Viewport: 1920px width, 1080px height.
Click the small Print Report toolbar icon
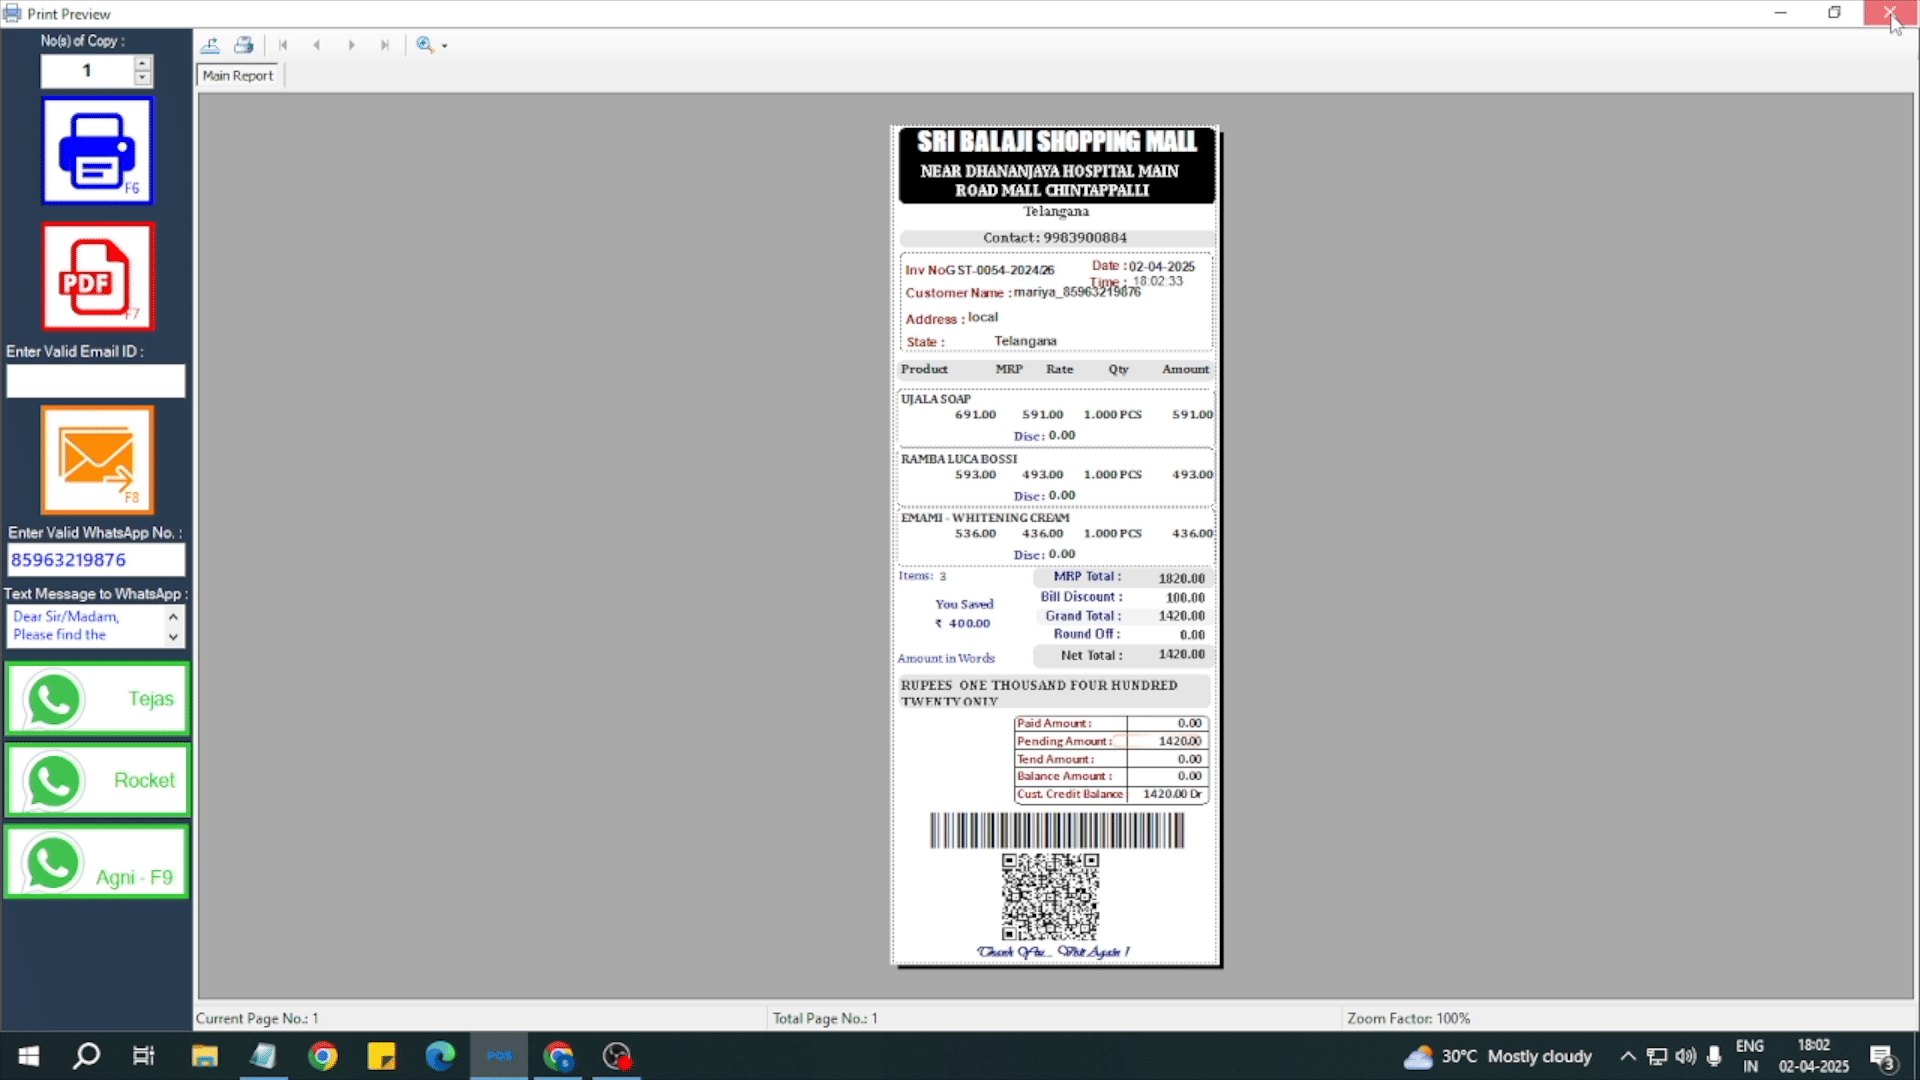coord(243,45)
